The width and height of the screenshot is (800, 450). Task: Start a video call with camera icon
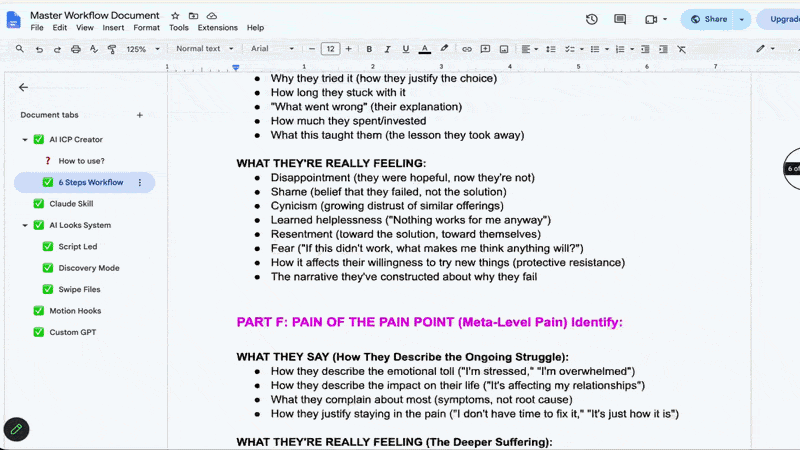[x=651, y=19]
